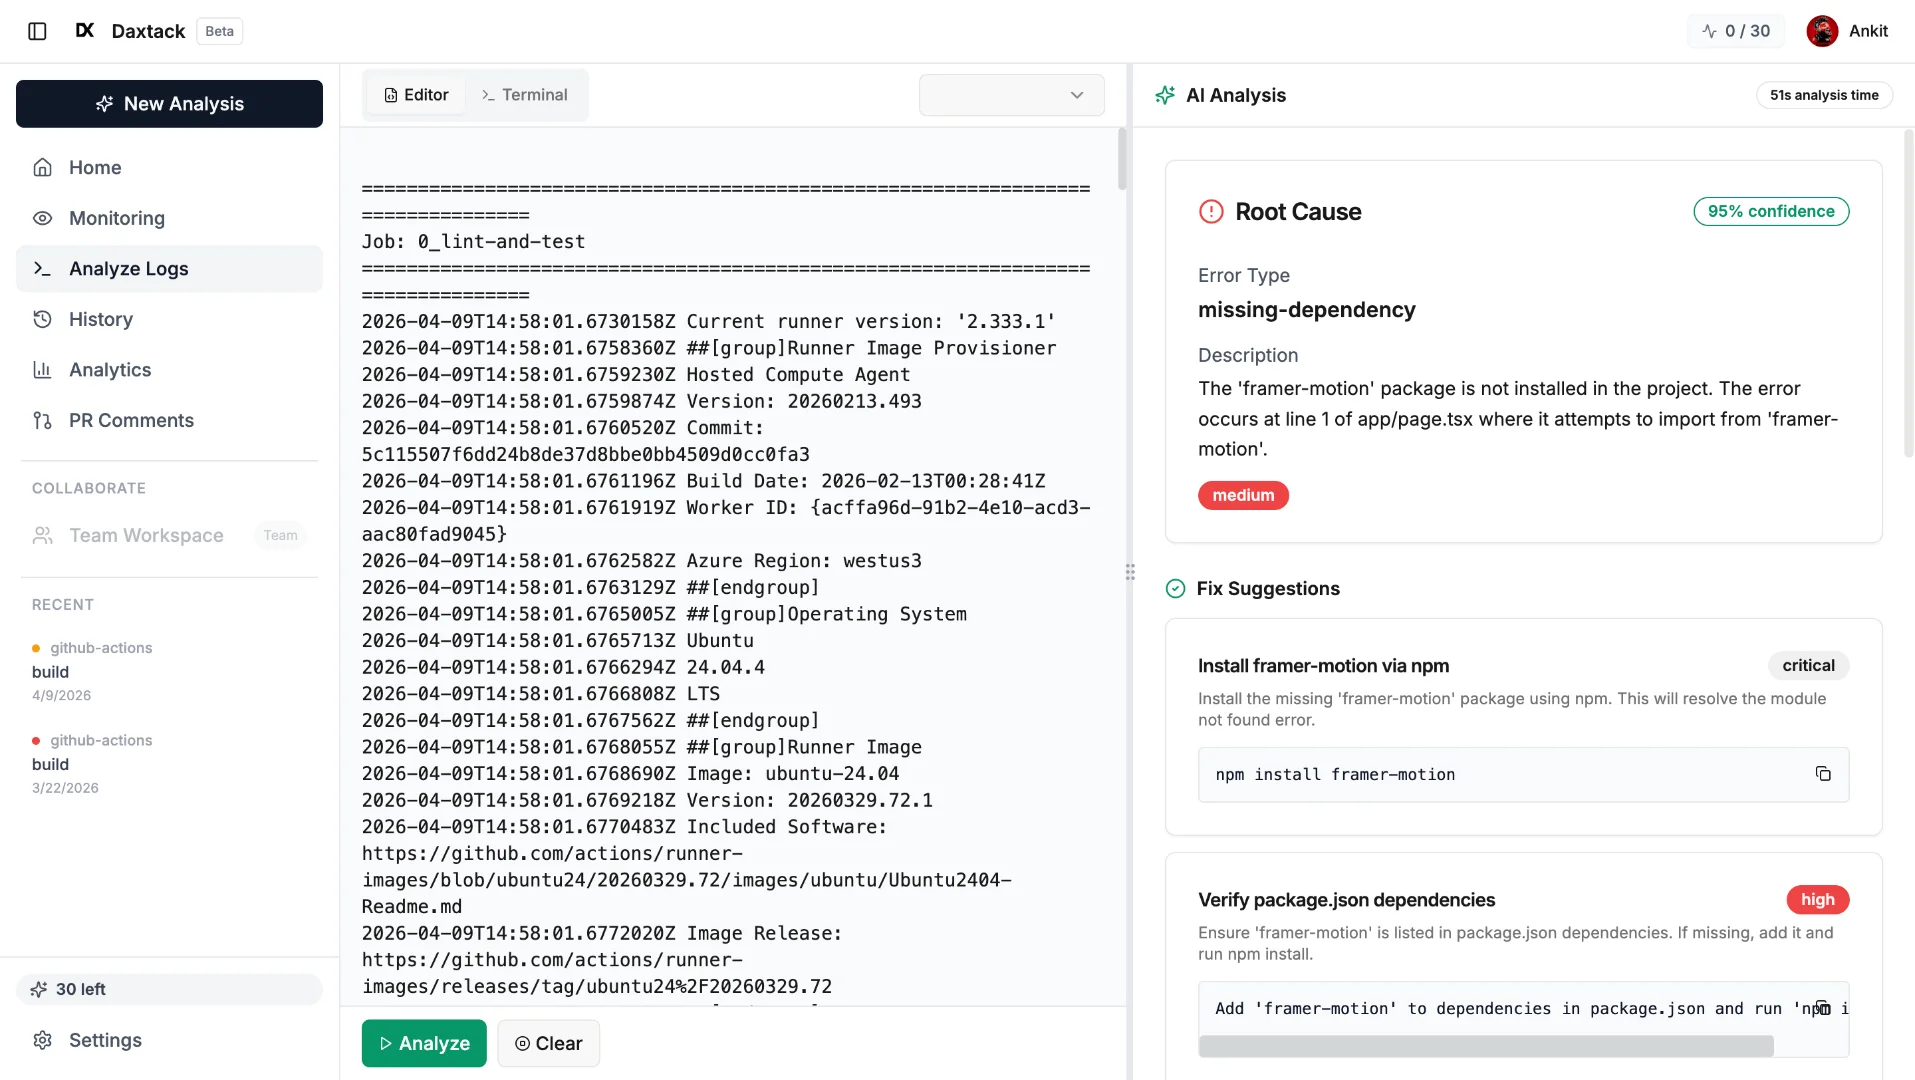Image resolution: width=1915 pixels, height=1080 pixels.
Task: Click the horizontal scrollbar under package.json code
Action: click(1485, 1046)
